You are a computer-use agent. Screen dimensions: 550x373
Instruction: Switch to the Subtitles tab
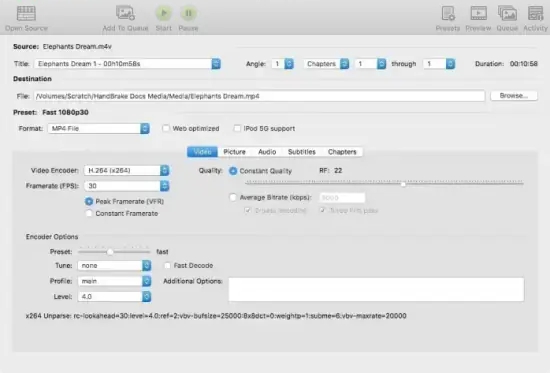(x=302, y=152)
